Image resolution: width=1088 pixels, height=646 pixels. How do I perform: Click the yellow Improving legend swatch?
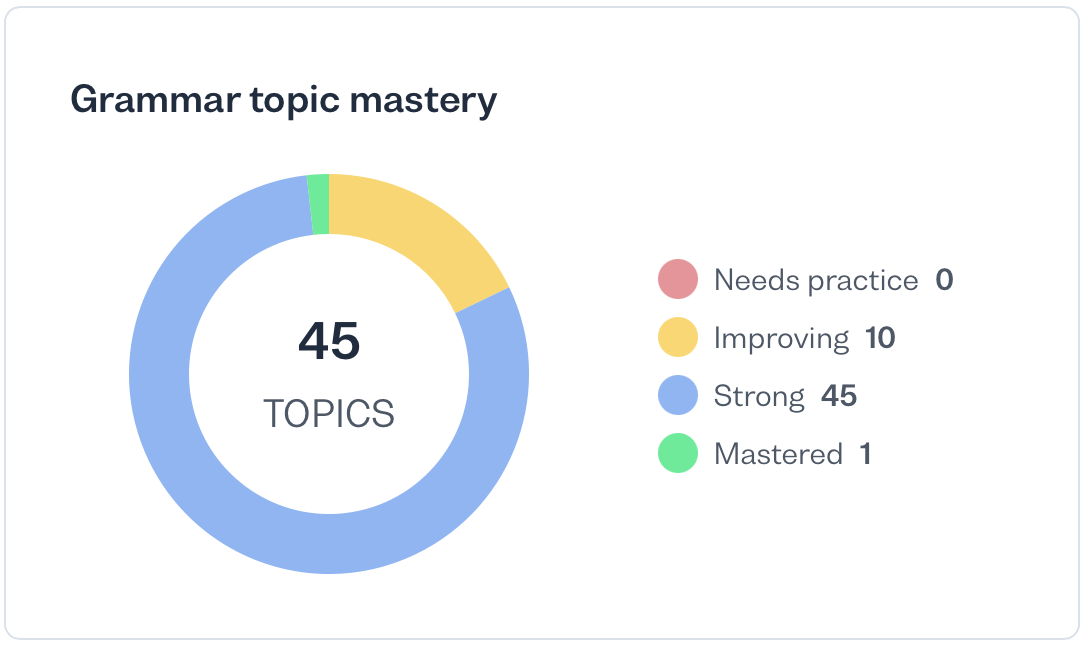[x=677, y=338]
